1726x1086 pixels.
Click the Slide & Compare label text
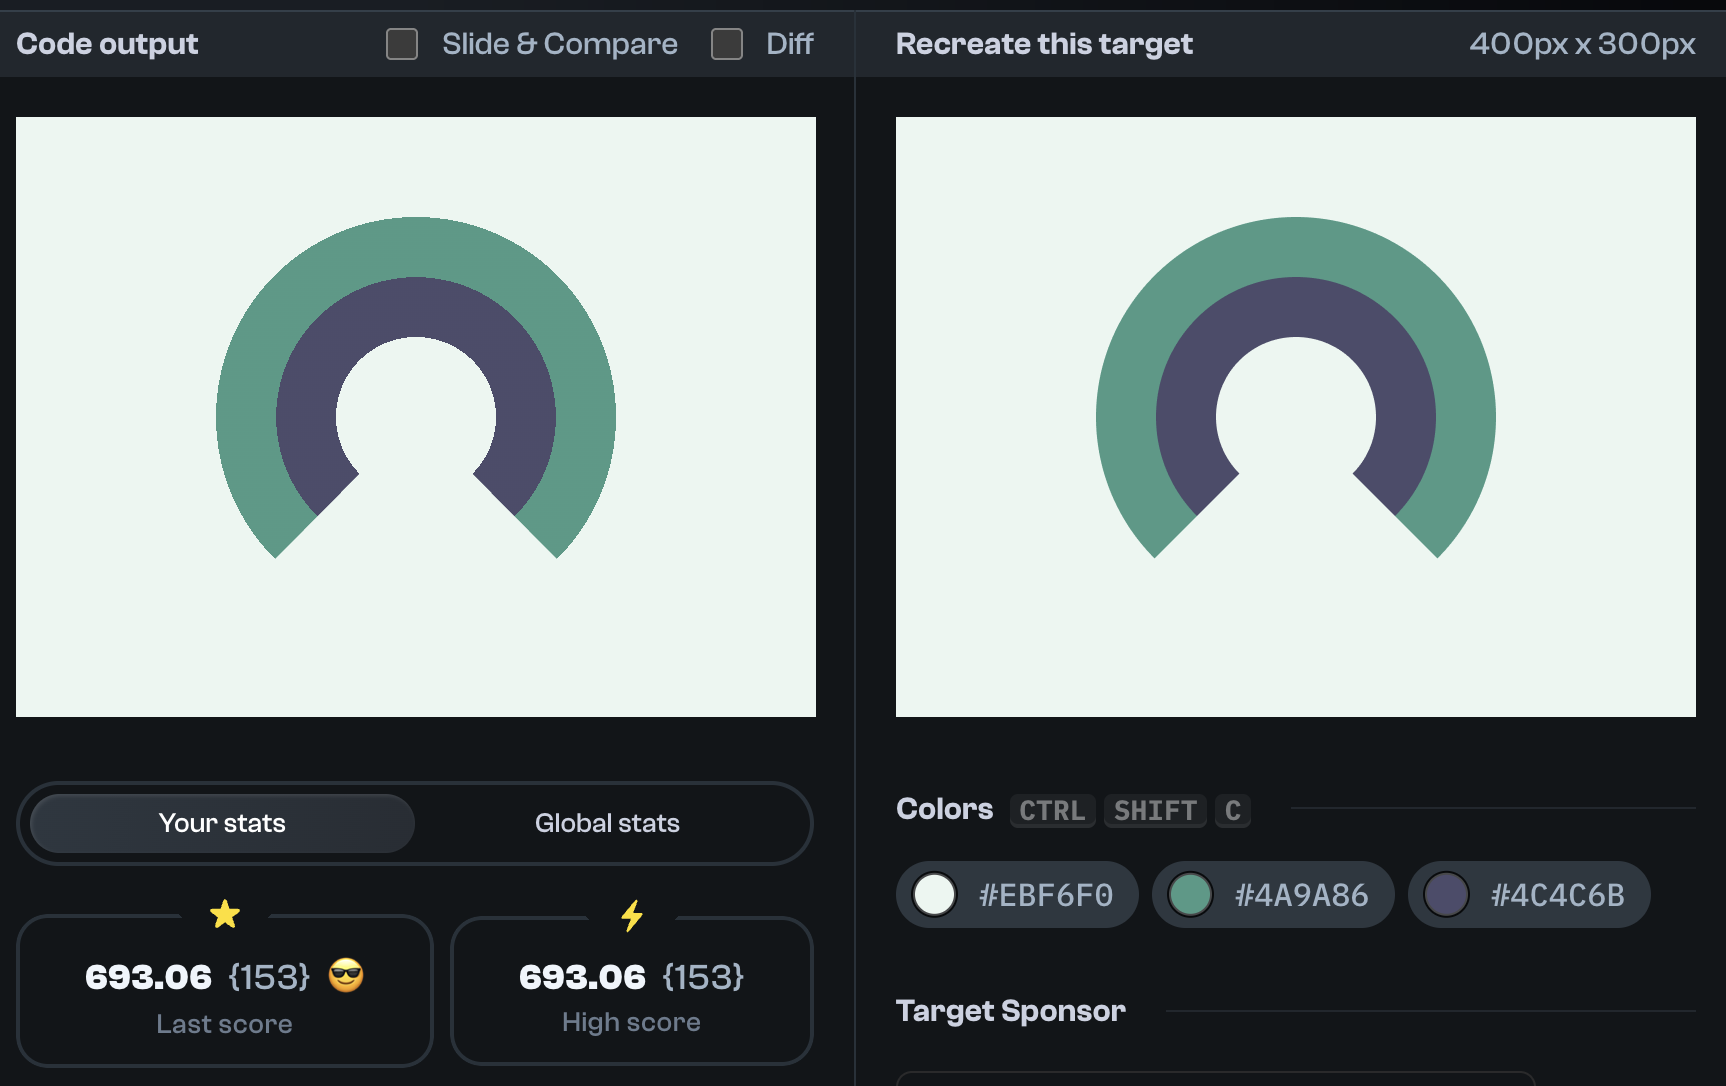pos(560,44)
